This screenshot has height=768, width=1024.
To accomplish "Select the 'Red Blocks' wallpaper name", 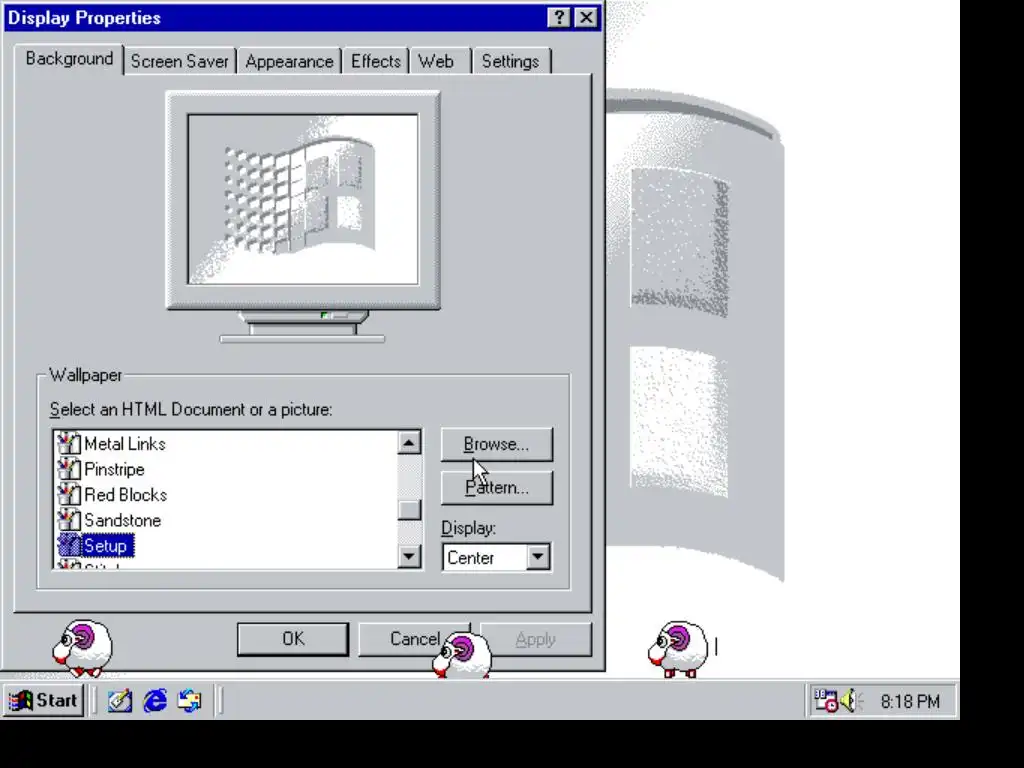I will pos(125,494).
